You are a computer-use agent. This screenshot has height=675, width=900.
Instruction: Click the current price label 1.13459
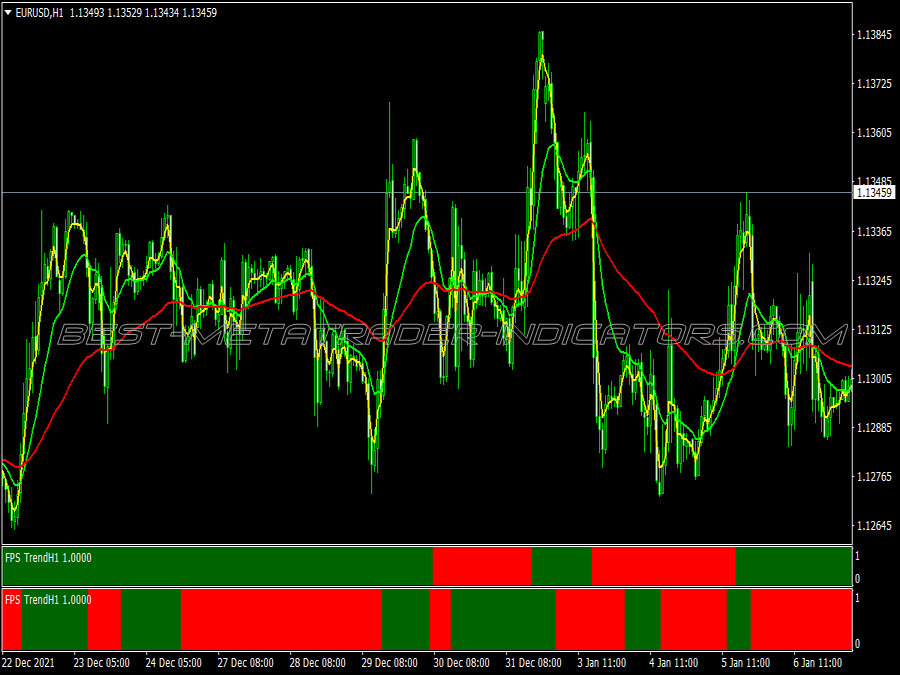coord(874,192)
